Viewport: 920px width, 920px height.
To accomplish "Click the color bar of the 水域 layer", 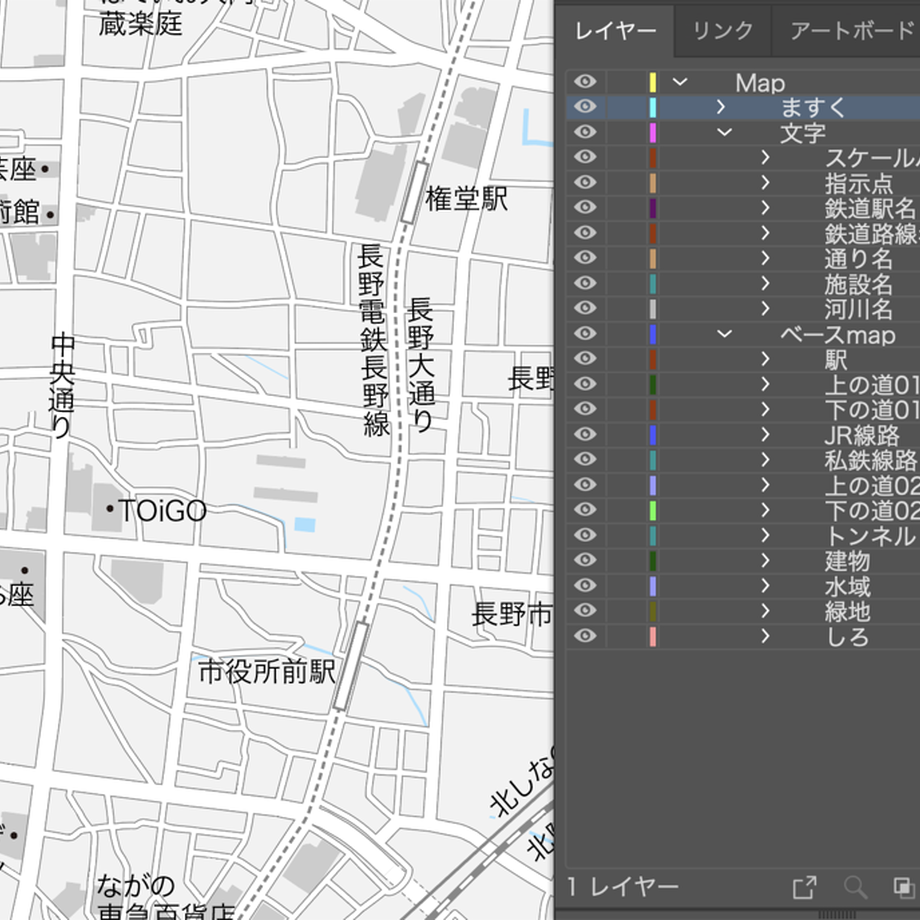I will pos(652,586).
